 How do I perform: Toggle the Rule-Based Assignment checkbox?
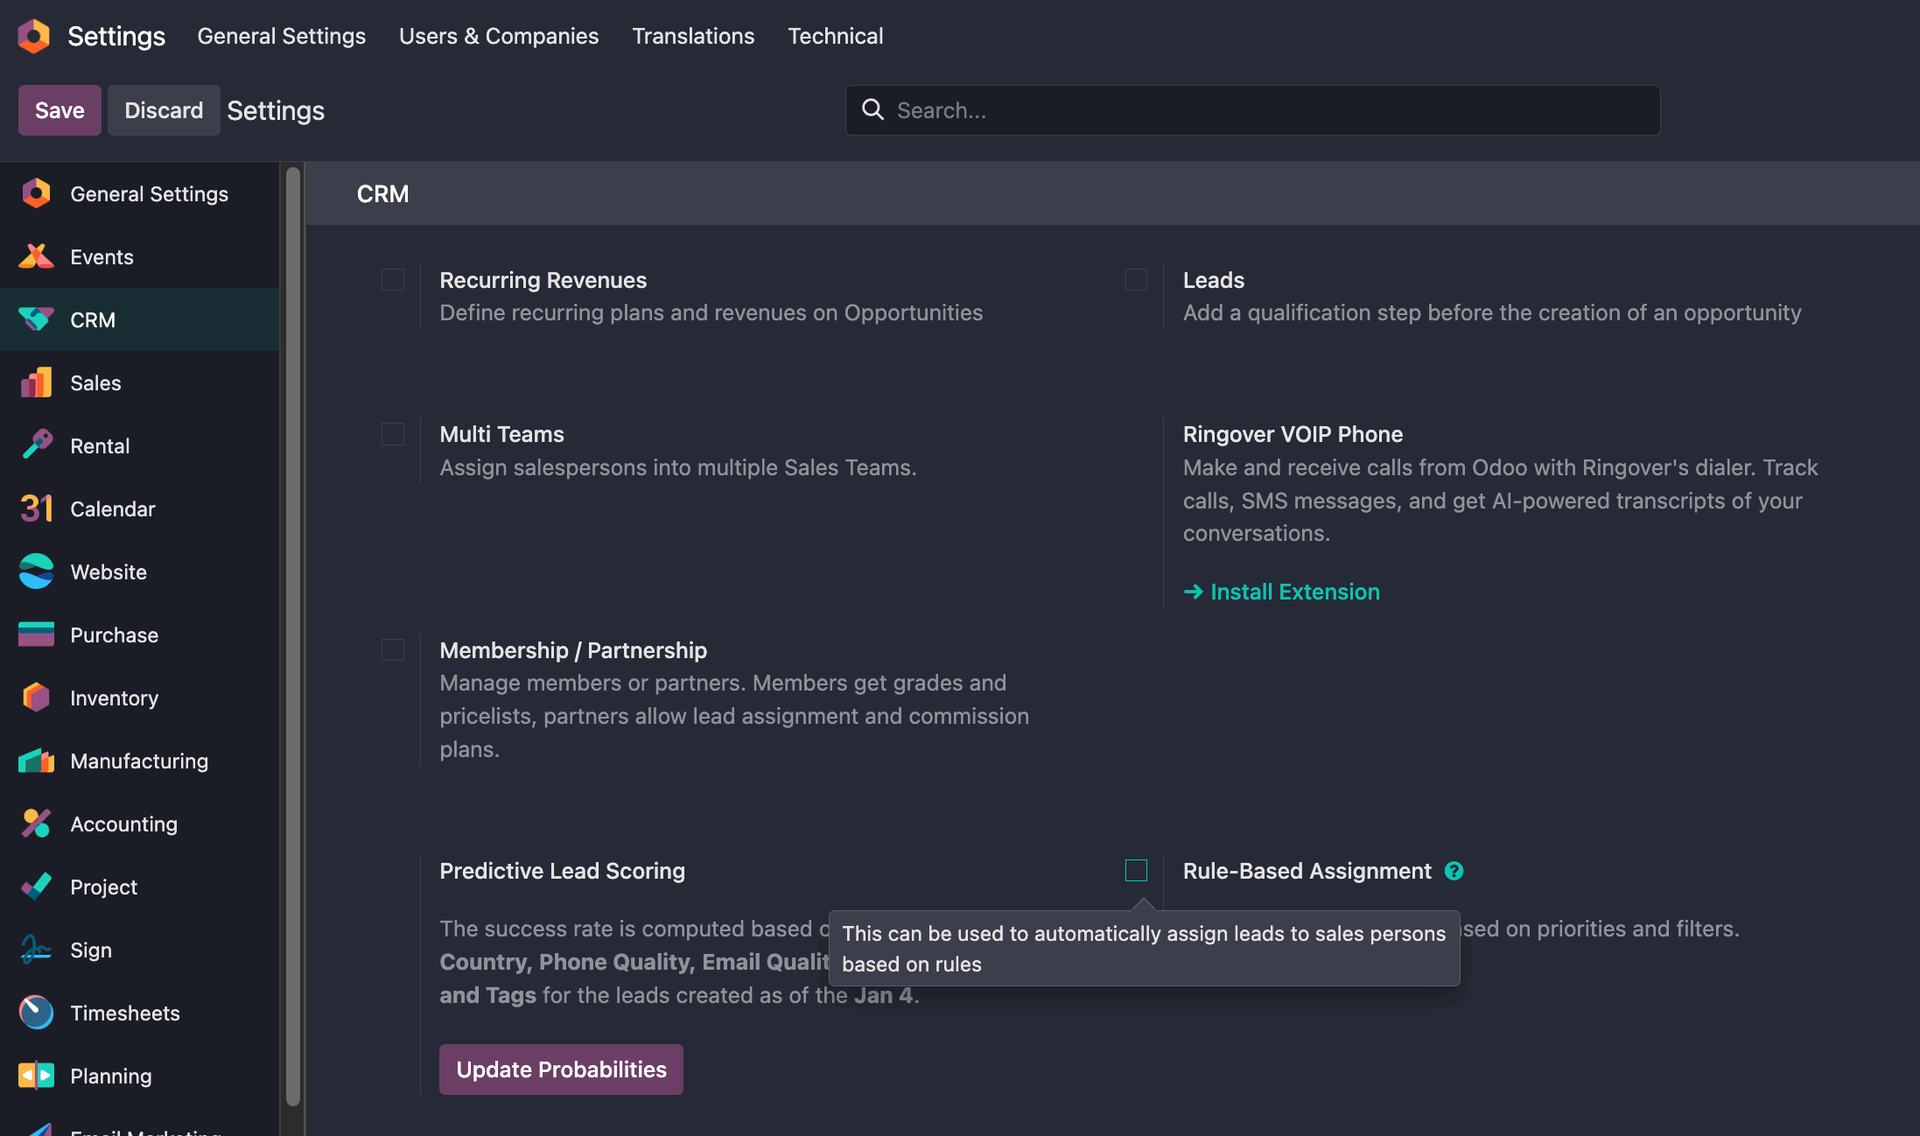pos(1136,871)
